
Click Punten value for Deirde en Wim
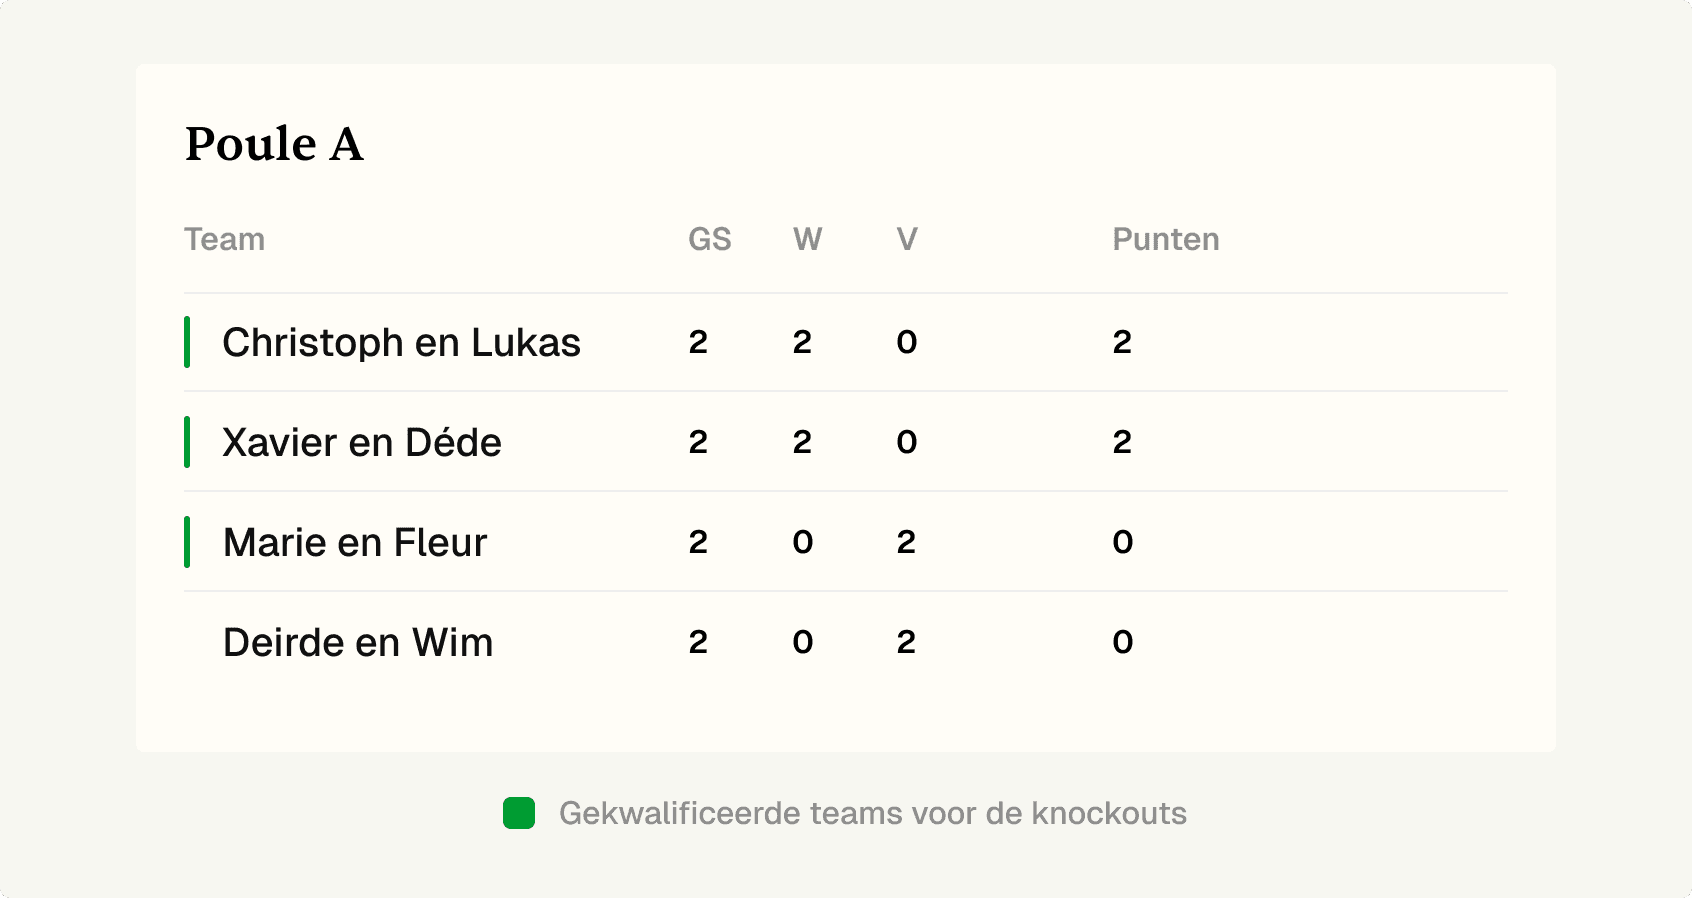coord(1123,642)
